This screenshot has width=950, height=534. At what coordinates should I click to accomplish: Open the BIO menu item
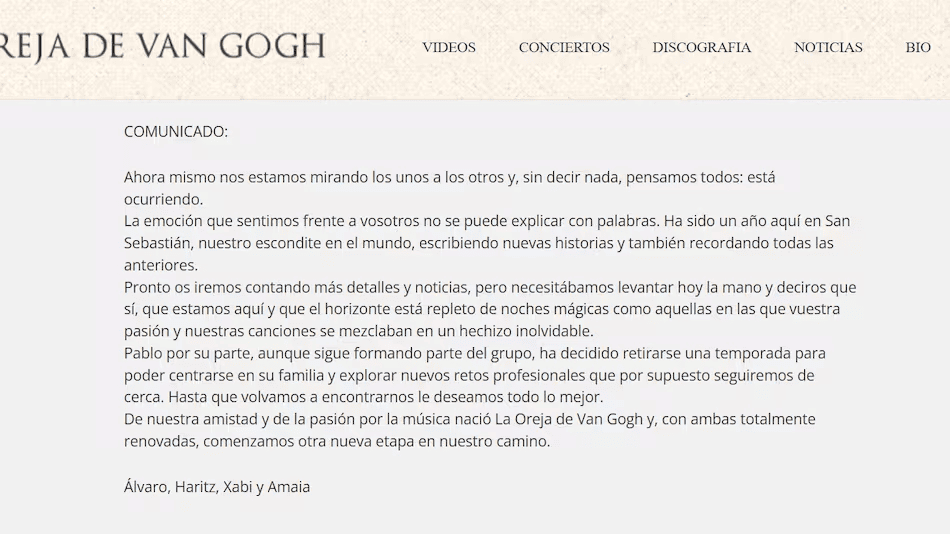918,47
